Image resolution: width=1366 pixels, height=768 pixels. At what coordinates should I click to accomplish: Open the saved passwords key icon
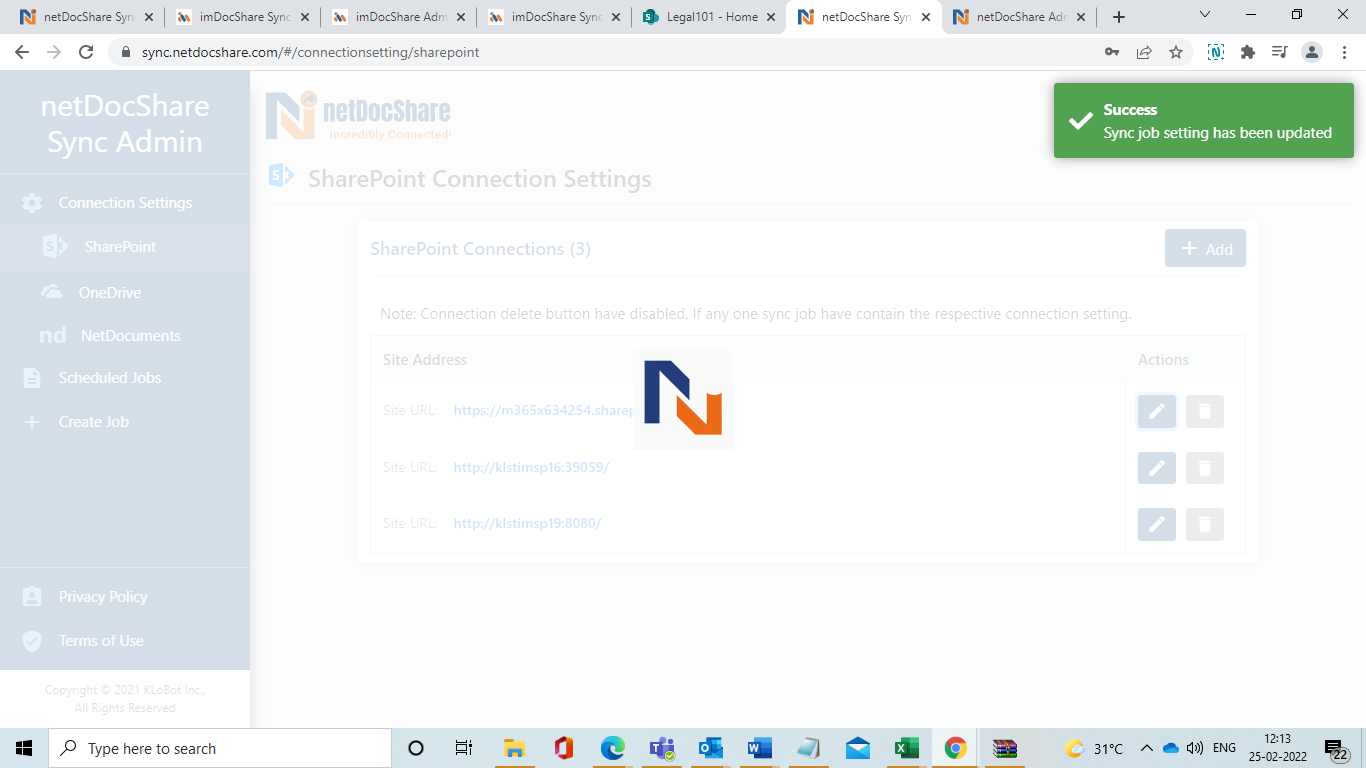pyautogui.click(x=1112, y=52)
